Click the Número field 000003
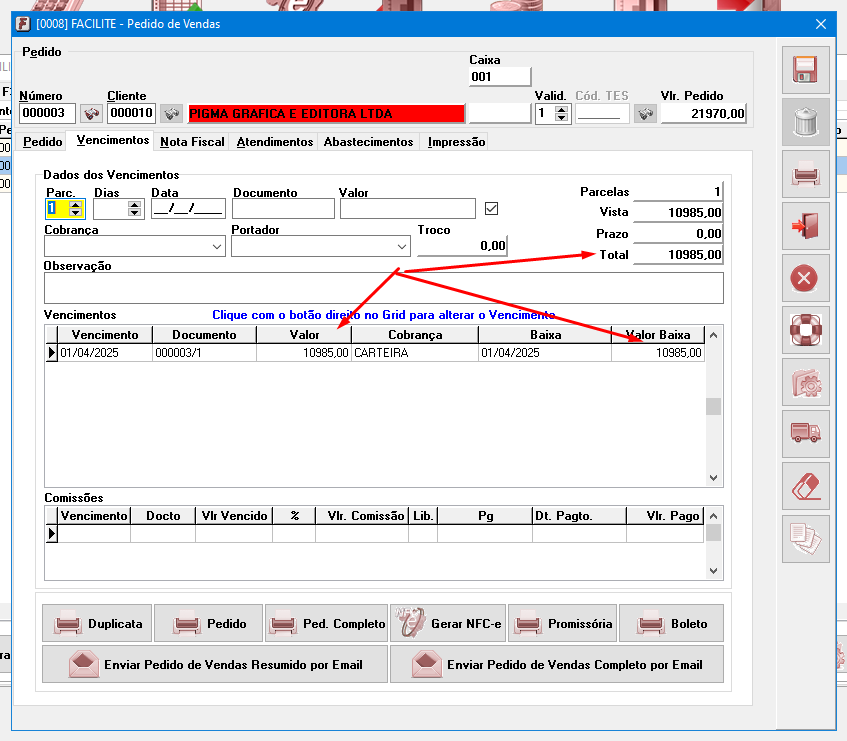The image size is (847, 741). tap(47, 113)
